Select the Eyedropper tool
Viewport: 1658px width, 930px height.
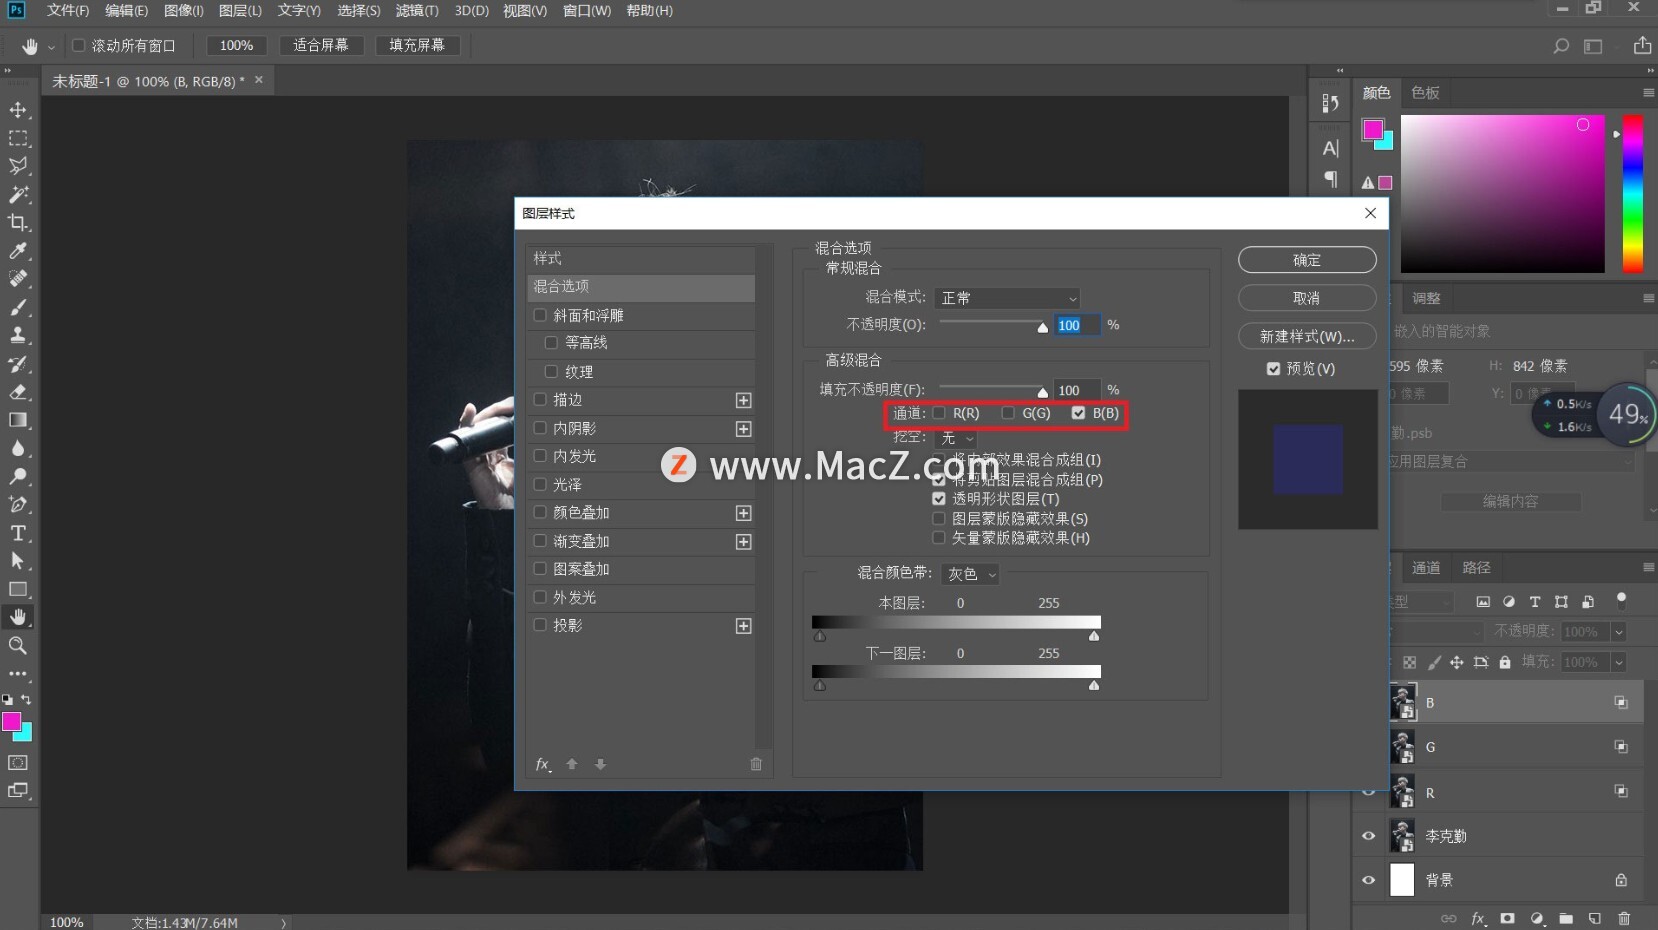(18, 251)
